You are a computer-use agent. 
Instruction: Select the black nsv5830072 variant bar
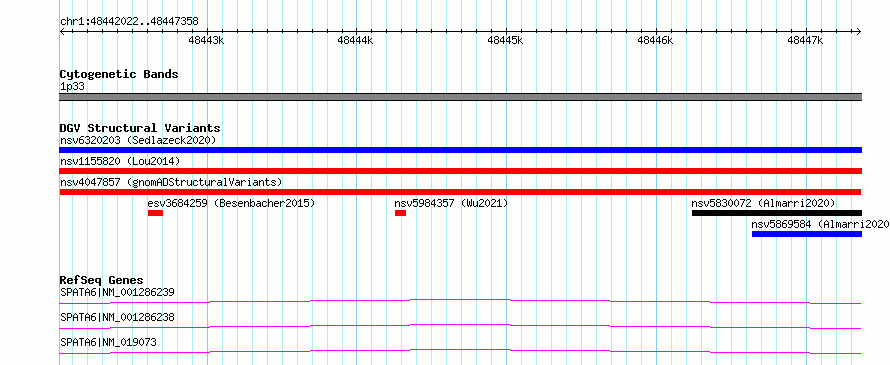[776, 213]
